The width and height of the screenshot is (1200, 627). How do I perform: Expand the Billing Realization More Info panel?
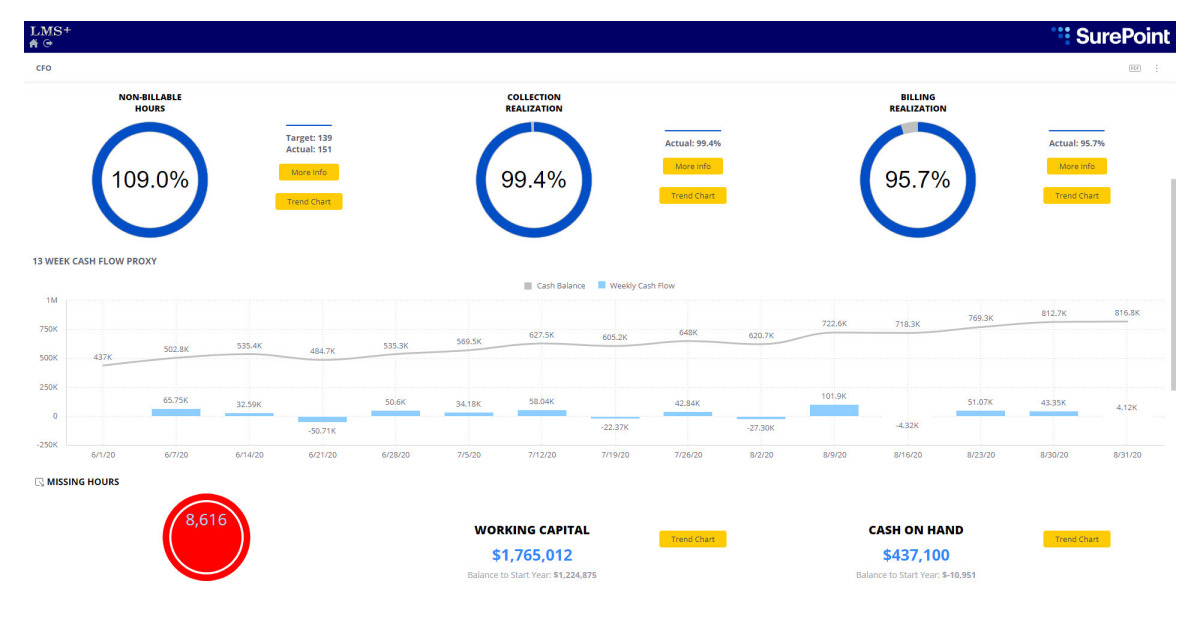tap(1076, 166)
